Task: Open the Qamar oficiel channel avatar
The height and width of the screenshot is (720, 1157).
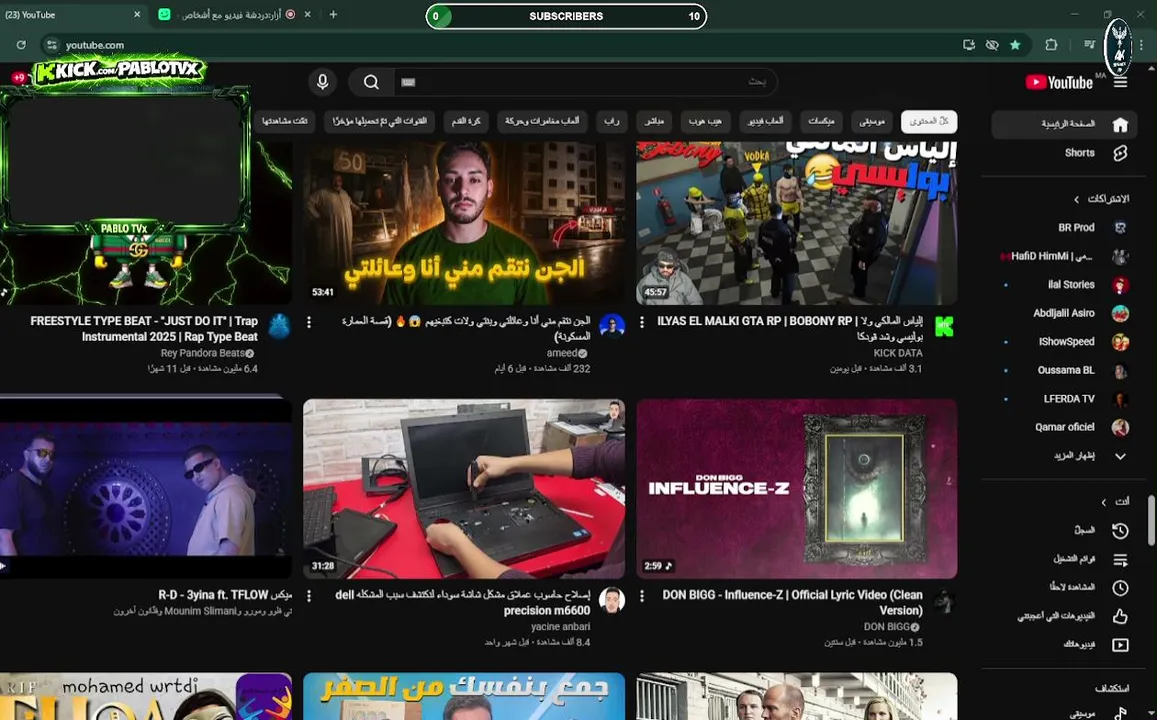Action: pyautogui.click(x=1120, y=427)
